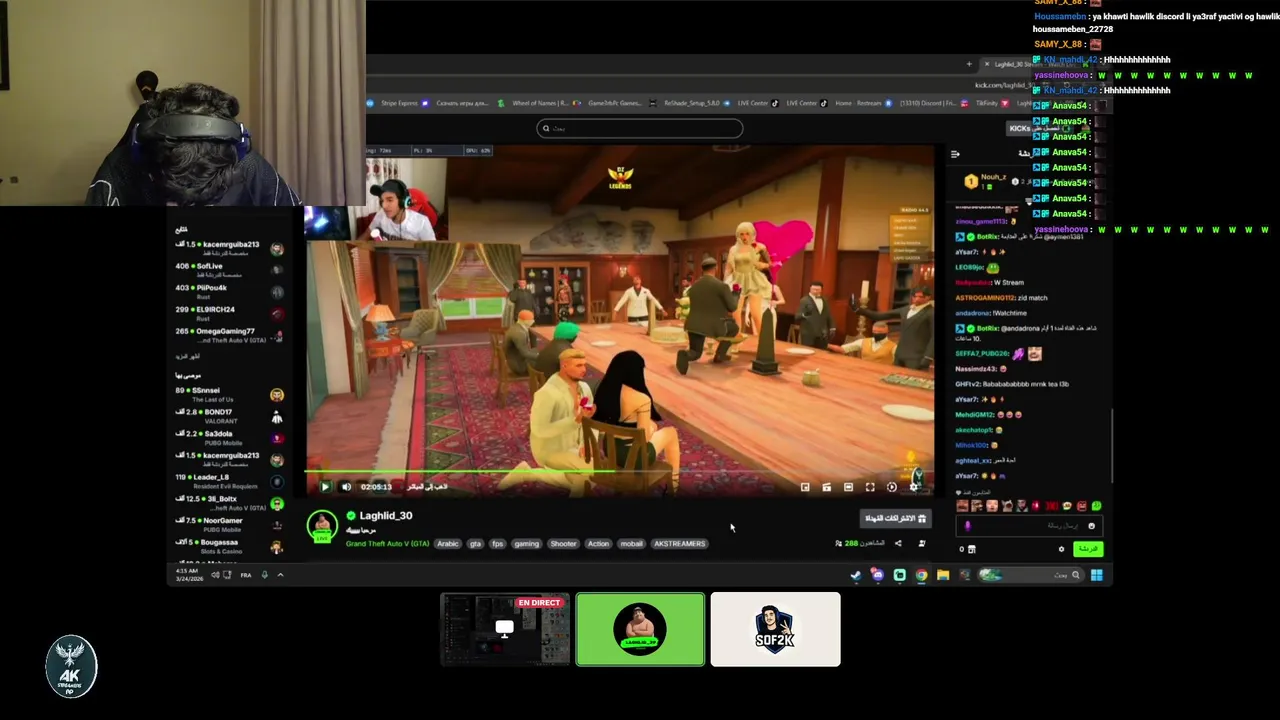The image size is (1280, 720).
Task: Select the EN DIRECT screen-share thumbnail
Action: [x=505, y=629]
